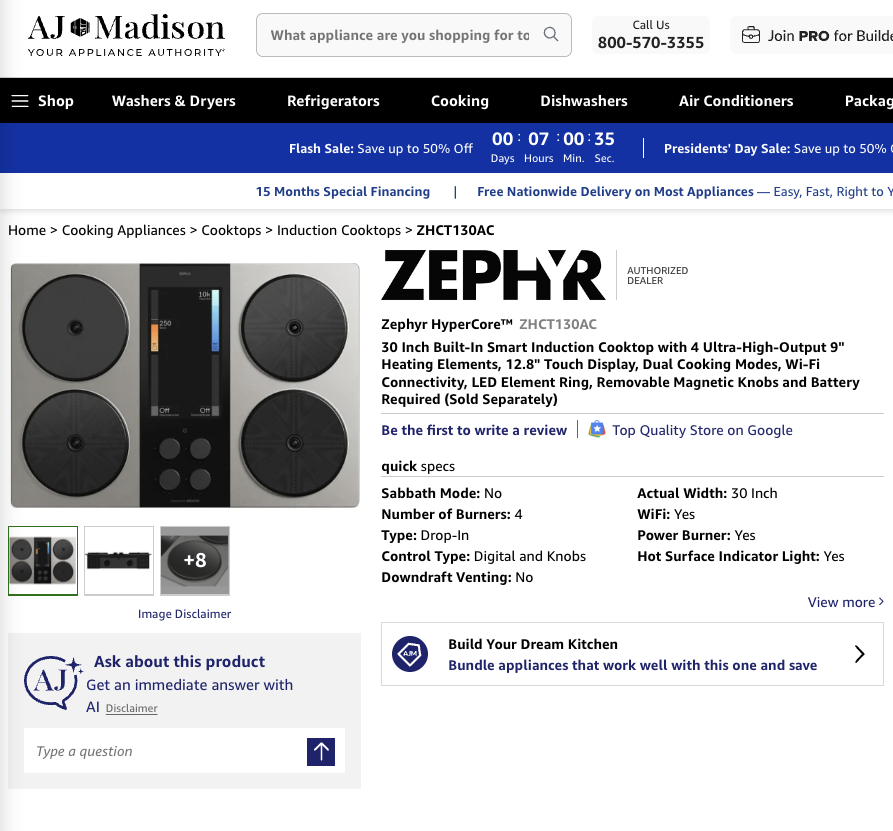
Task: Click Top Quality Store on Google link
Action: 702,430
